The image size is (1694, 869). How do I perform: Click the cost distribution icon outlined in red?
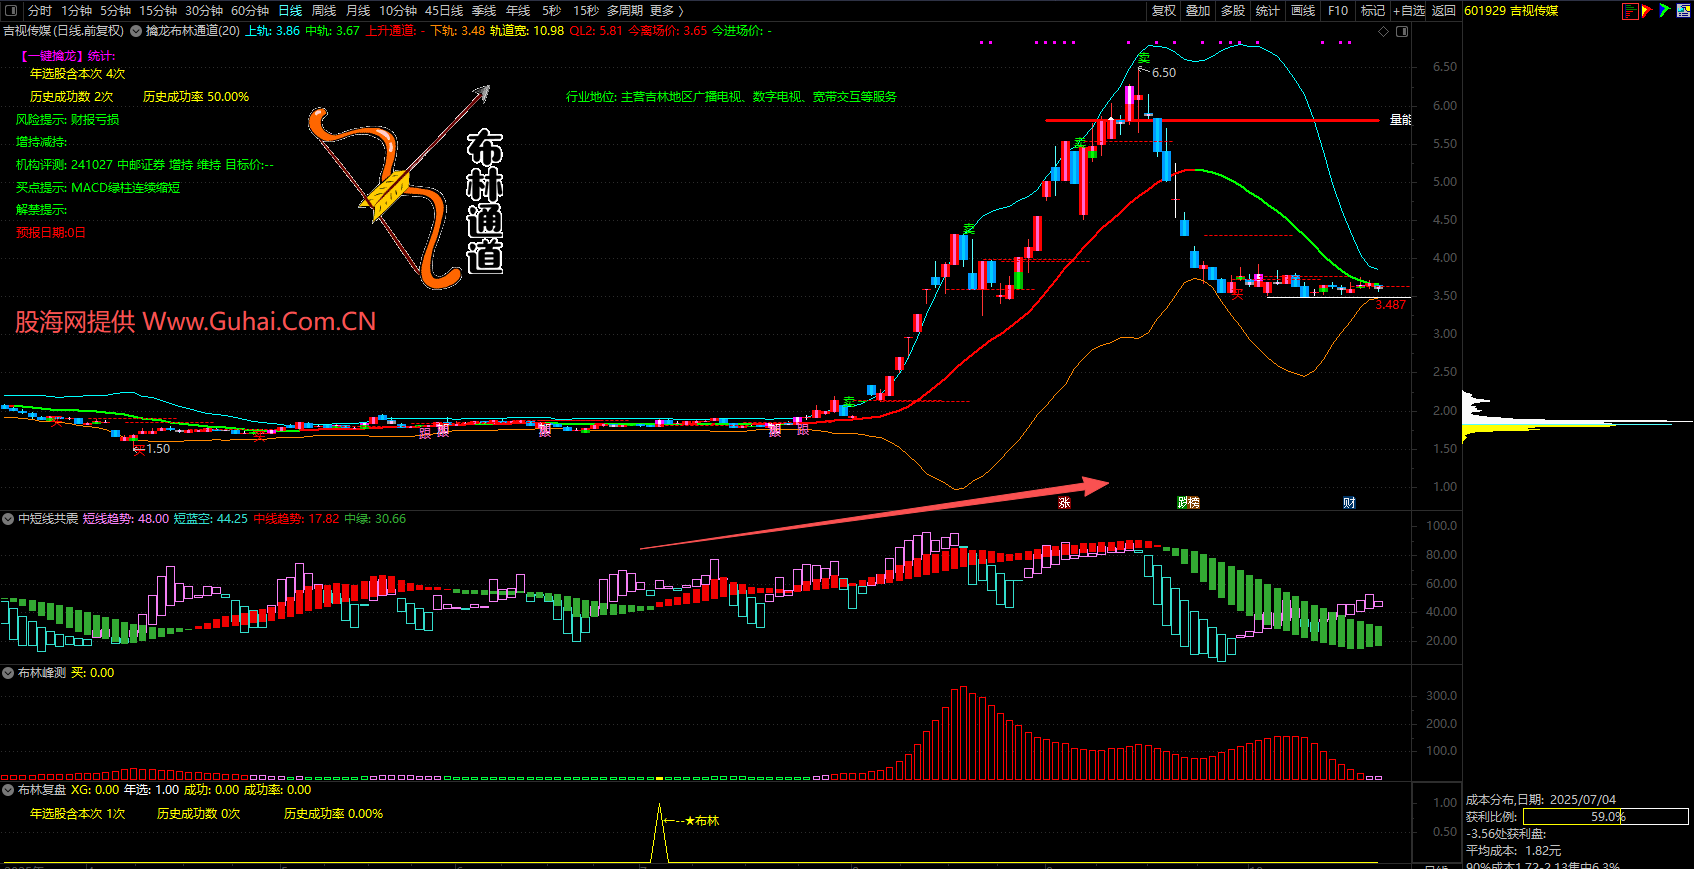point(1630,11)
